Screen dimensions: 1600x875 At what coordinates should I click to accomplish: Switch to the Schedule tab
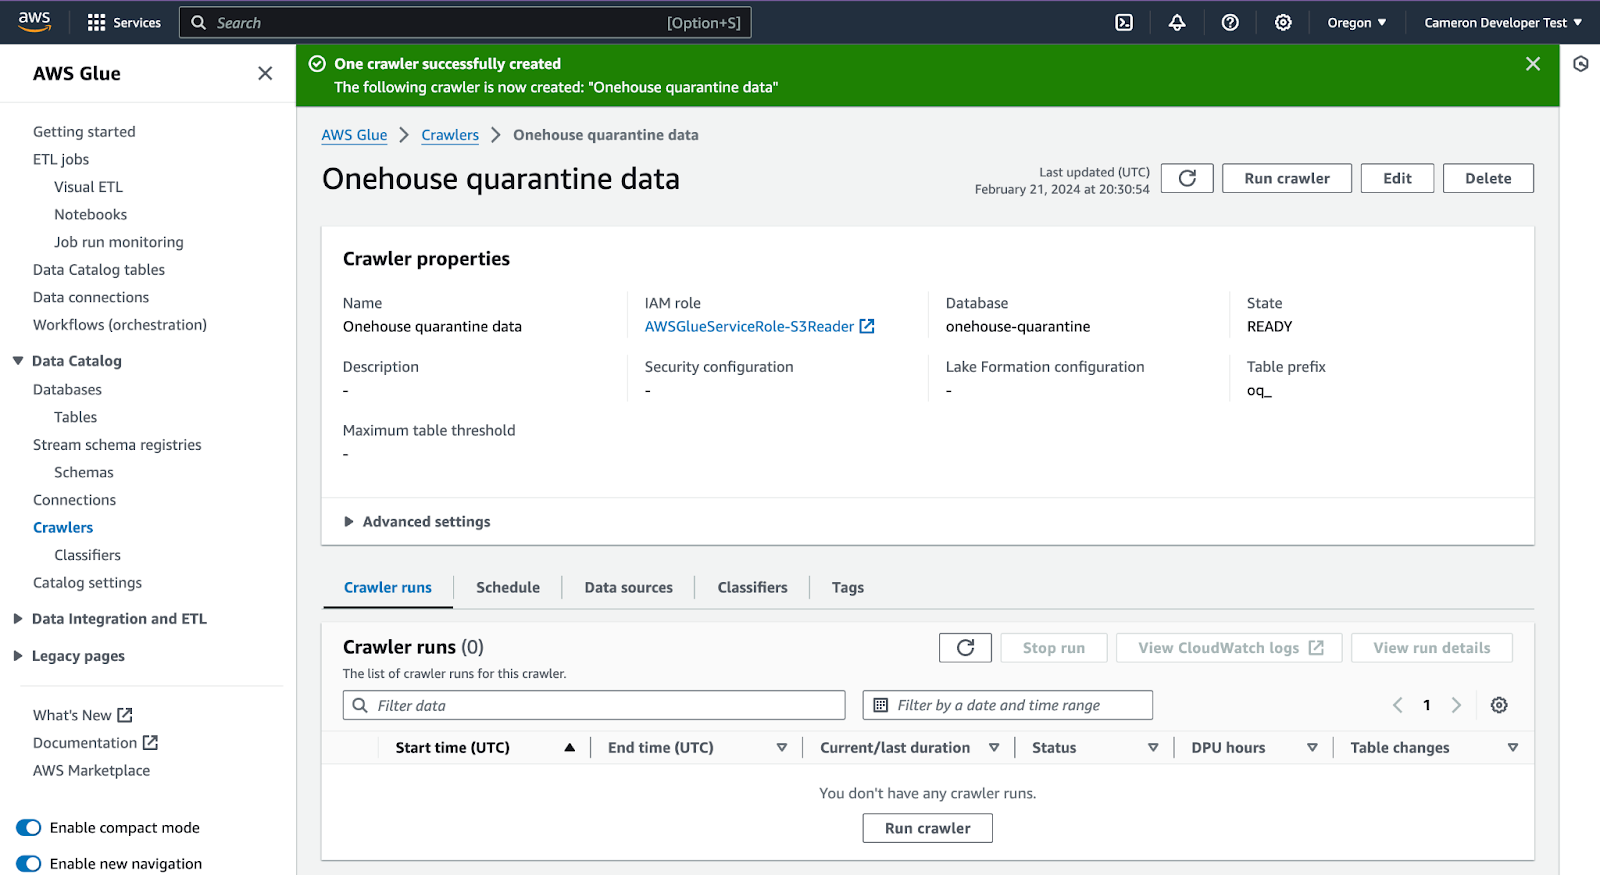pos(508,588)
